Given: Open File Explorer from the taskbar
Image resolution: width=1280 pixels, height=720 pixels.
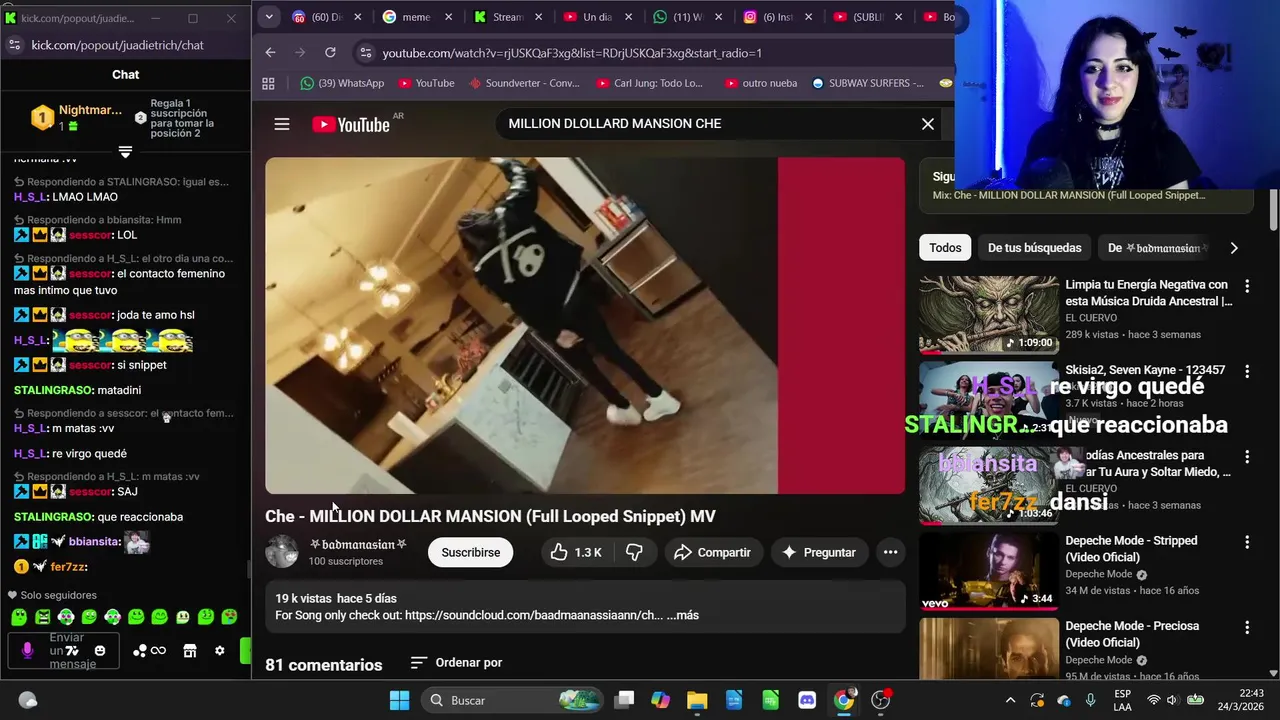Looking at the screenshot, I should [x=697, y=700].
